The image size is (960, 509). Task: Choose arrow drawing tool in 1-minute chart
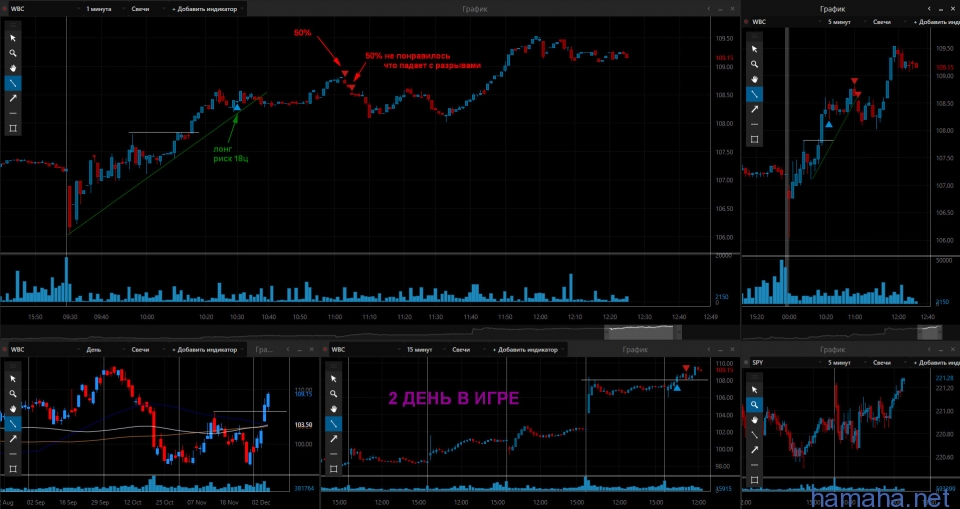[x=13, y=98]
